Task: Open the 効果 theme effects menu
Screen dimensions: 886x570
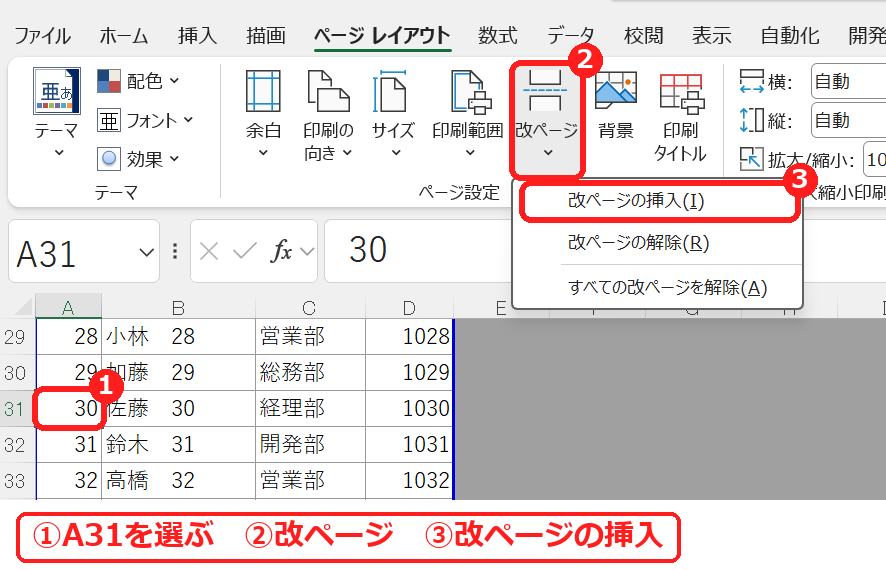Action: pyautogui.click(x=138, y=159)
